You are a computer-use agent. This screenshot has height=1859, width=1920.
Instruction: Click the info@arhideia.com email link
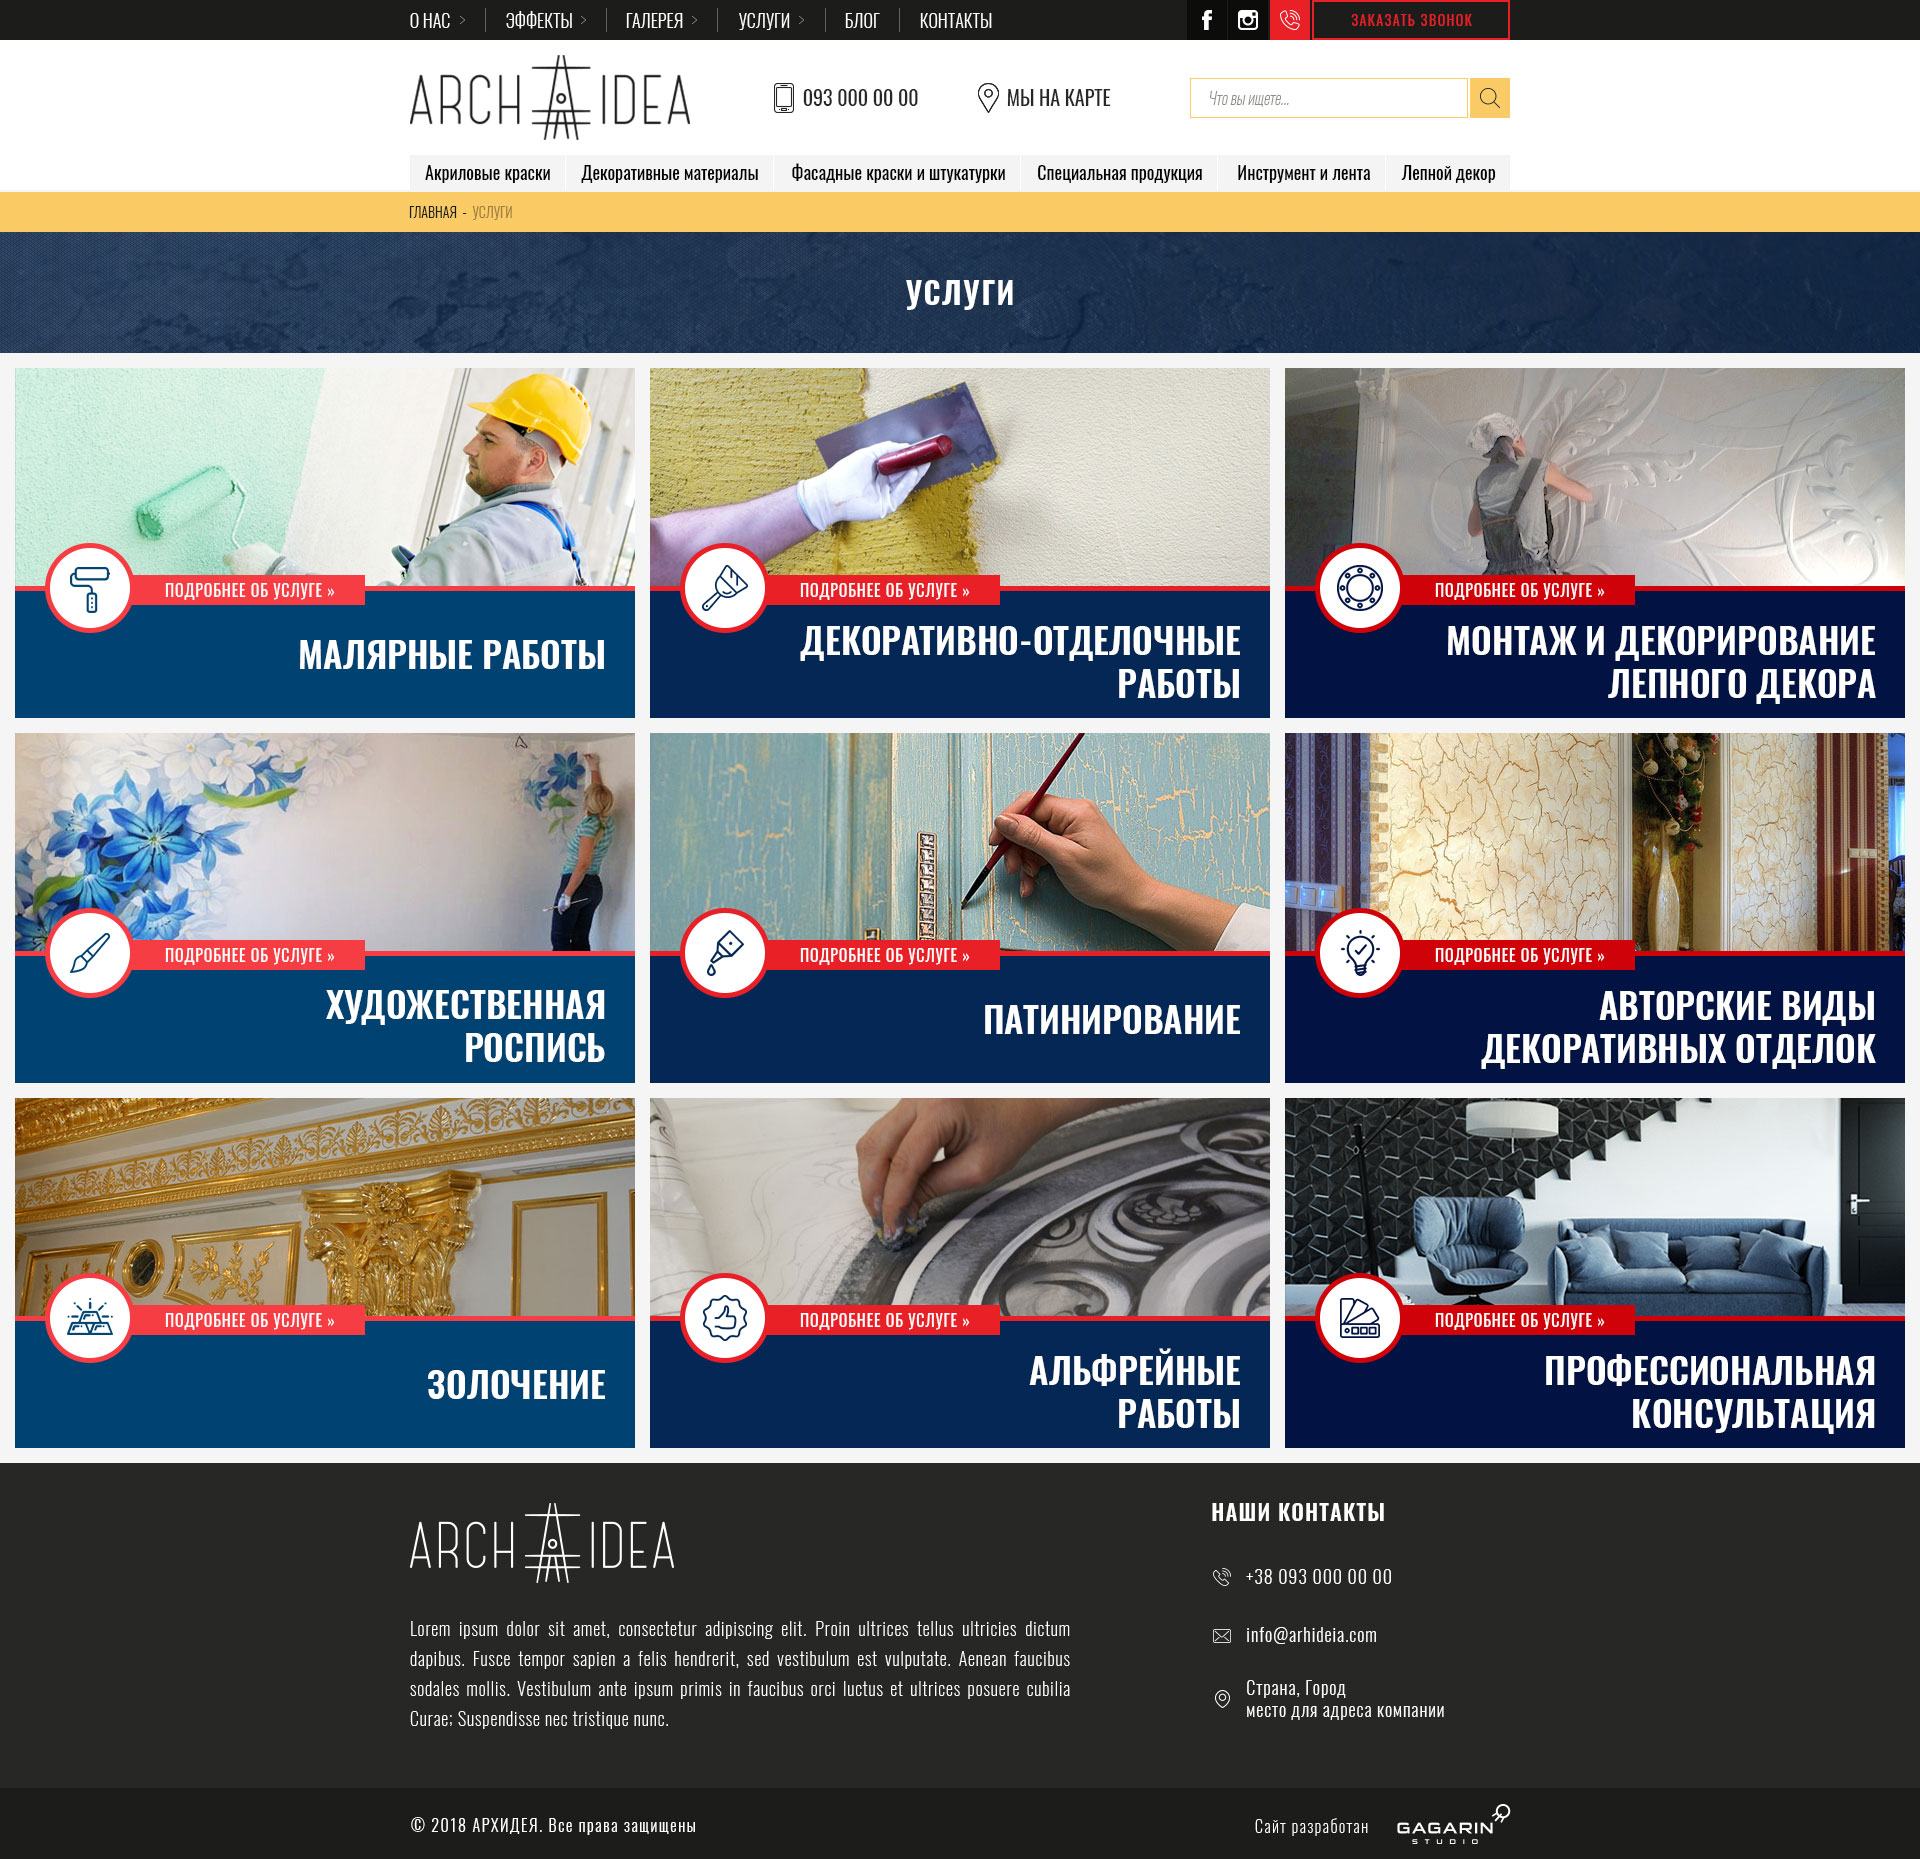[1311, 1635]
